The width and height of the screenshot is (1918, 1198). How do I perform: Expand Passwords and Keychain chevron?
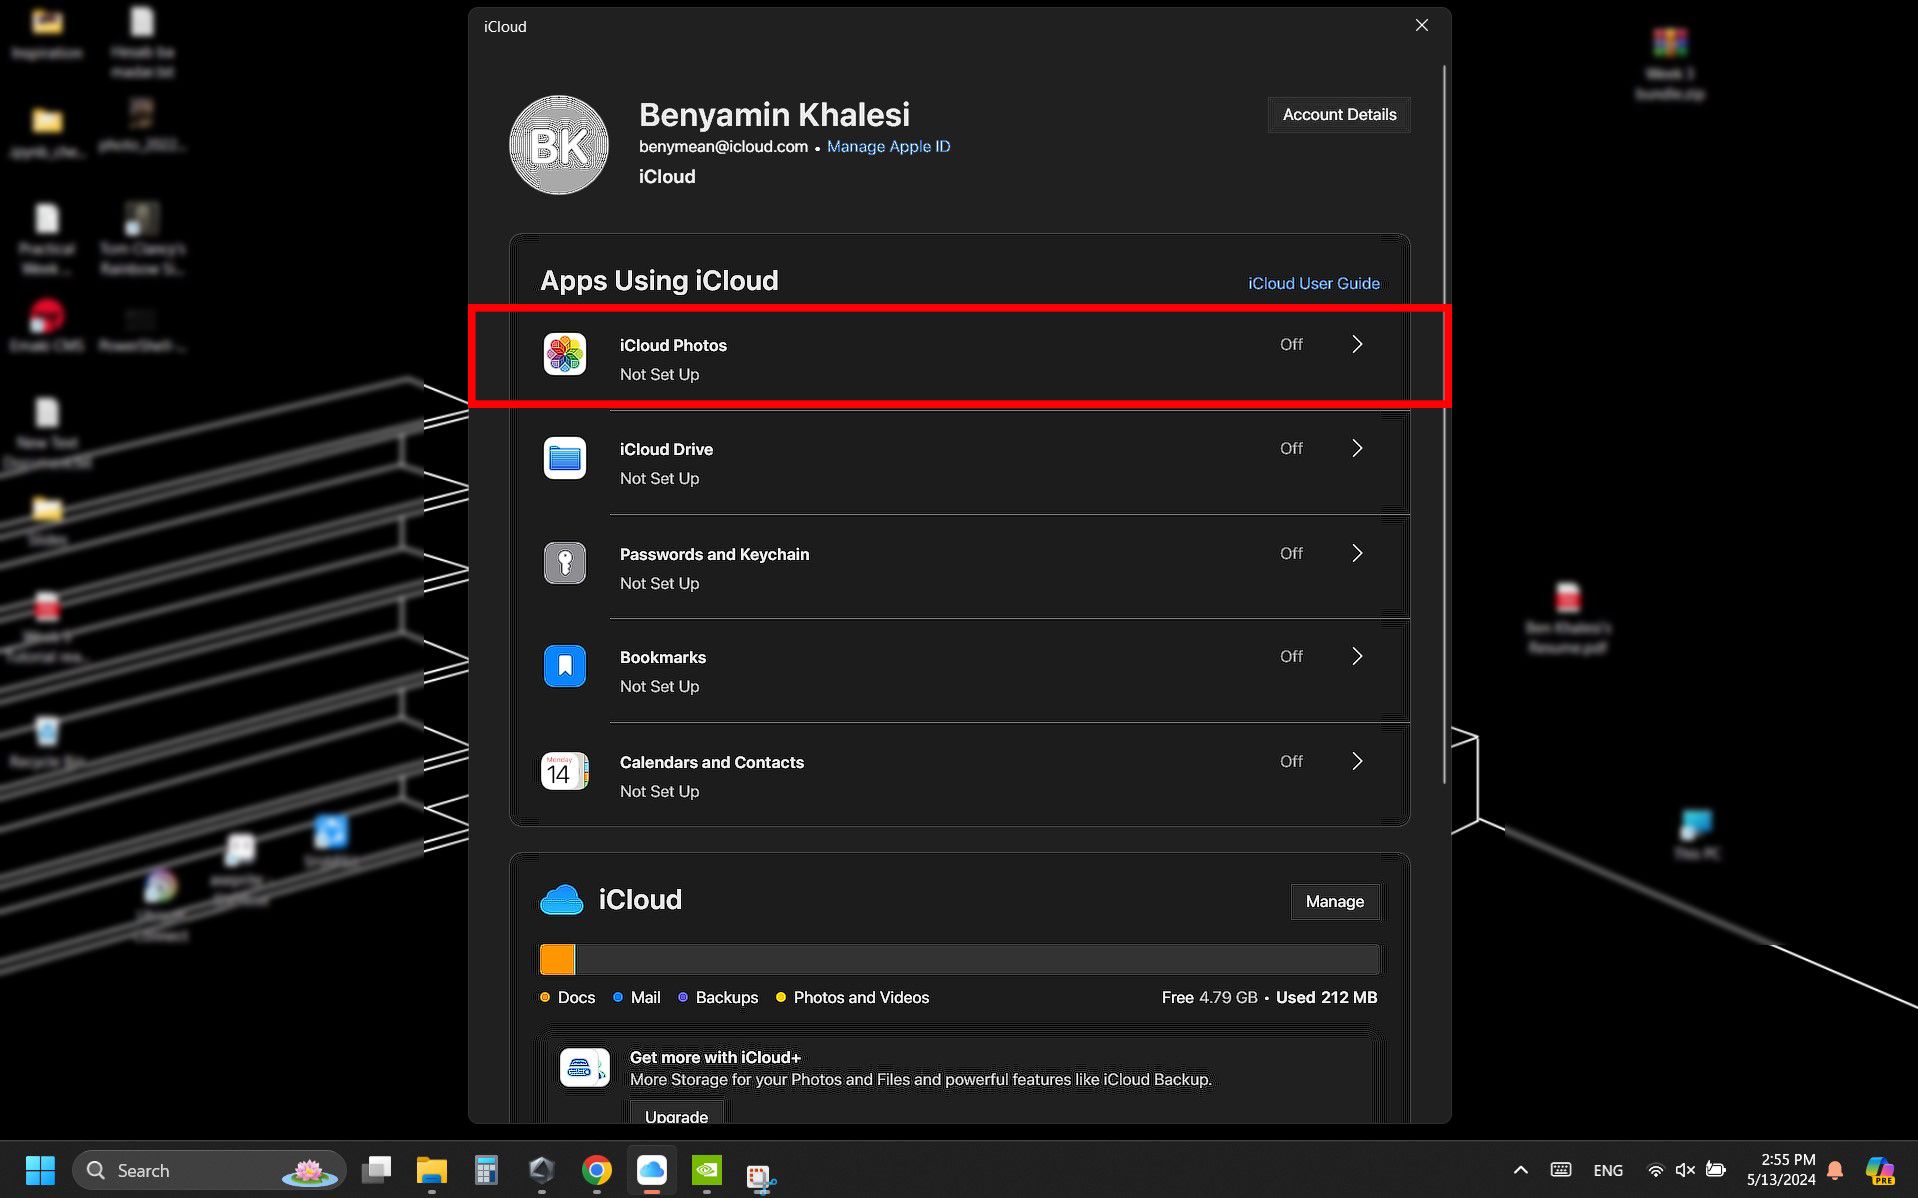1357,553
